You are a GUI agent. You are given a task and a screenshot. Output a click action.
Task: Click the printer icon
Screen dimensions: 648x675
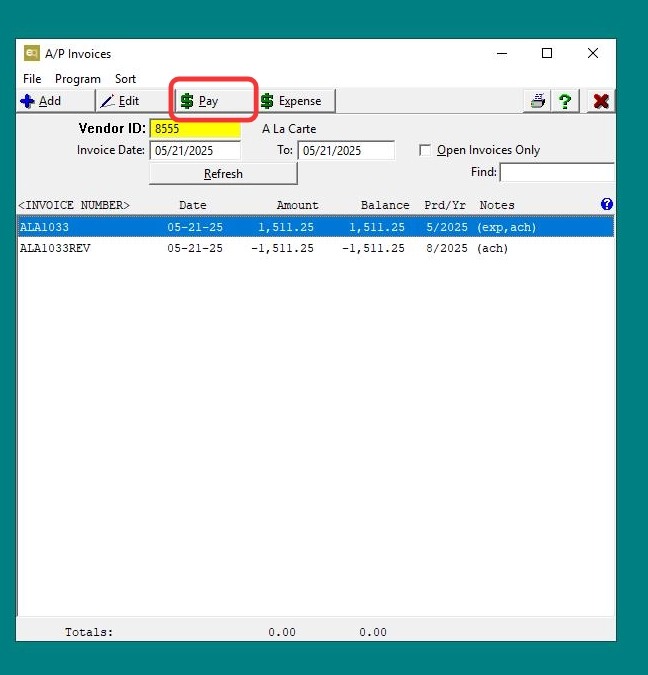[x=537, y=101]
